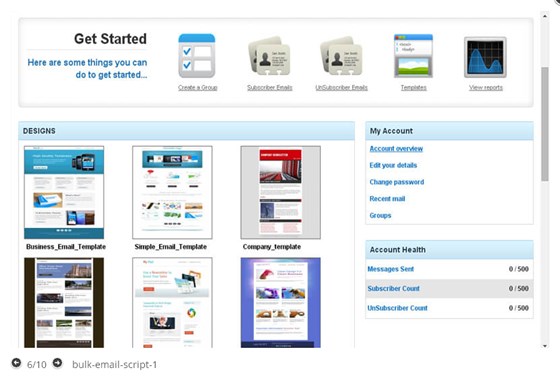Screen dimensions: 560x380
Task: Open Recent mail link
Action: point(387,199)
